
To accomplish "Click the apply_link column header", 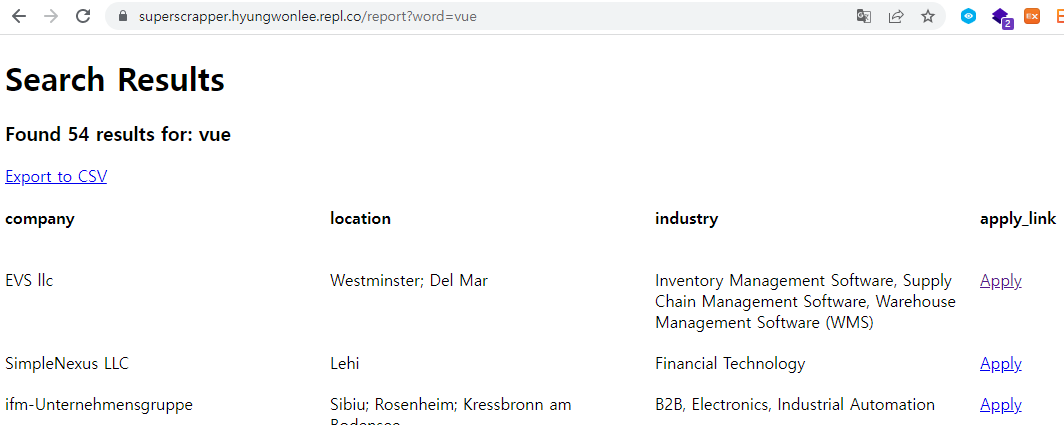I will [1018, 219].
